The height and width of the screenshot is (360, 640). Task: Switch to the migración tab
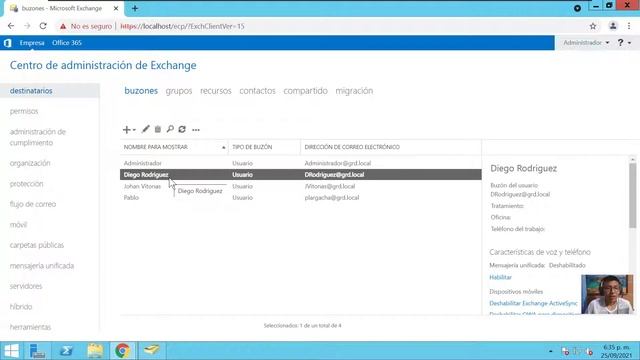point(354,91)
